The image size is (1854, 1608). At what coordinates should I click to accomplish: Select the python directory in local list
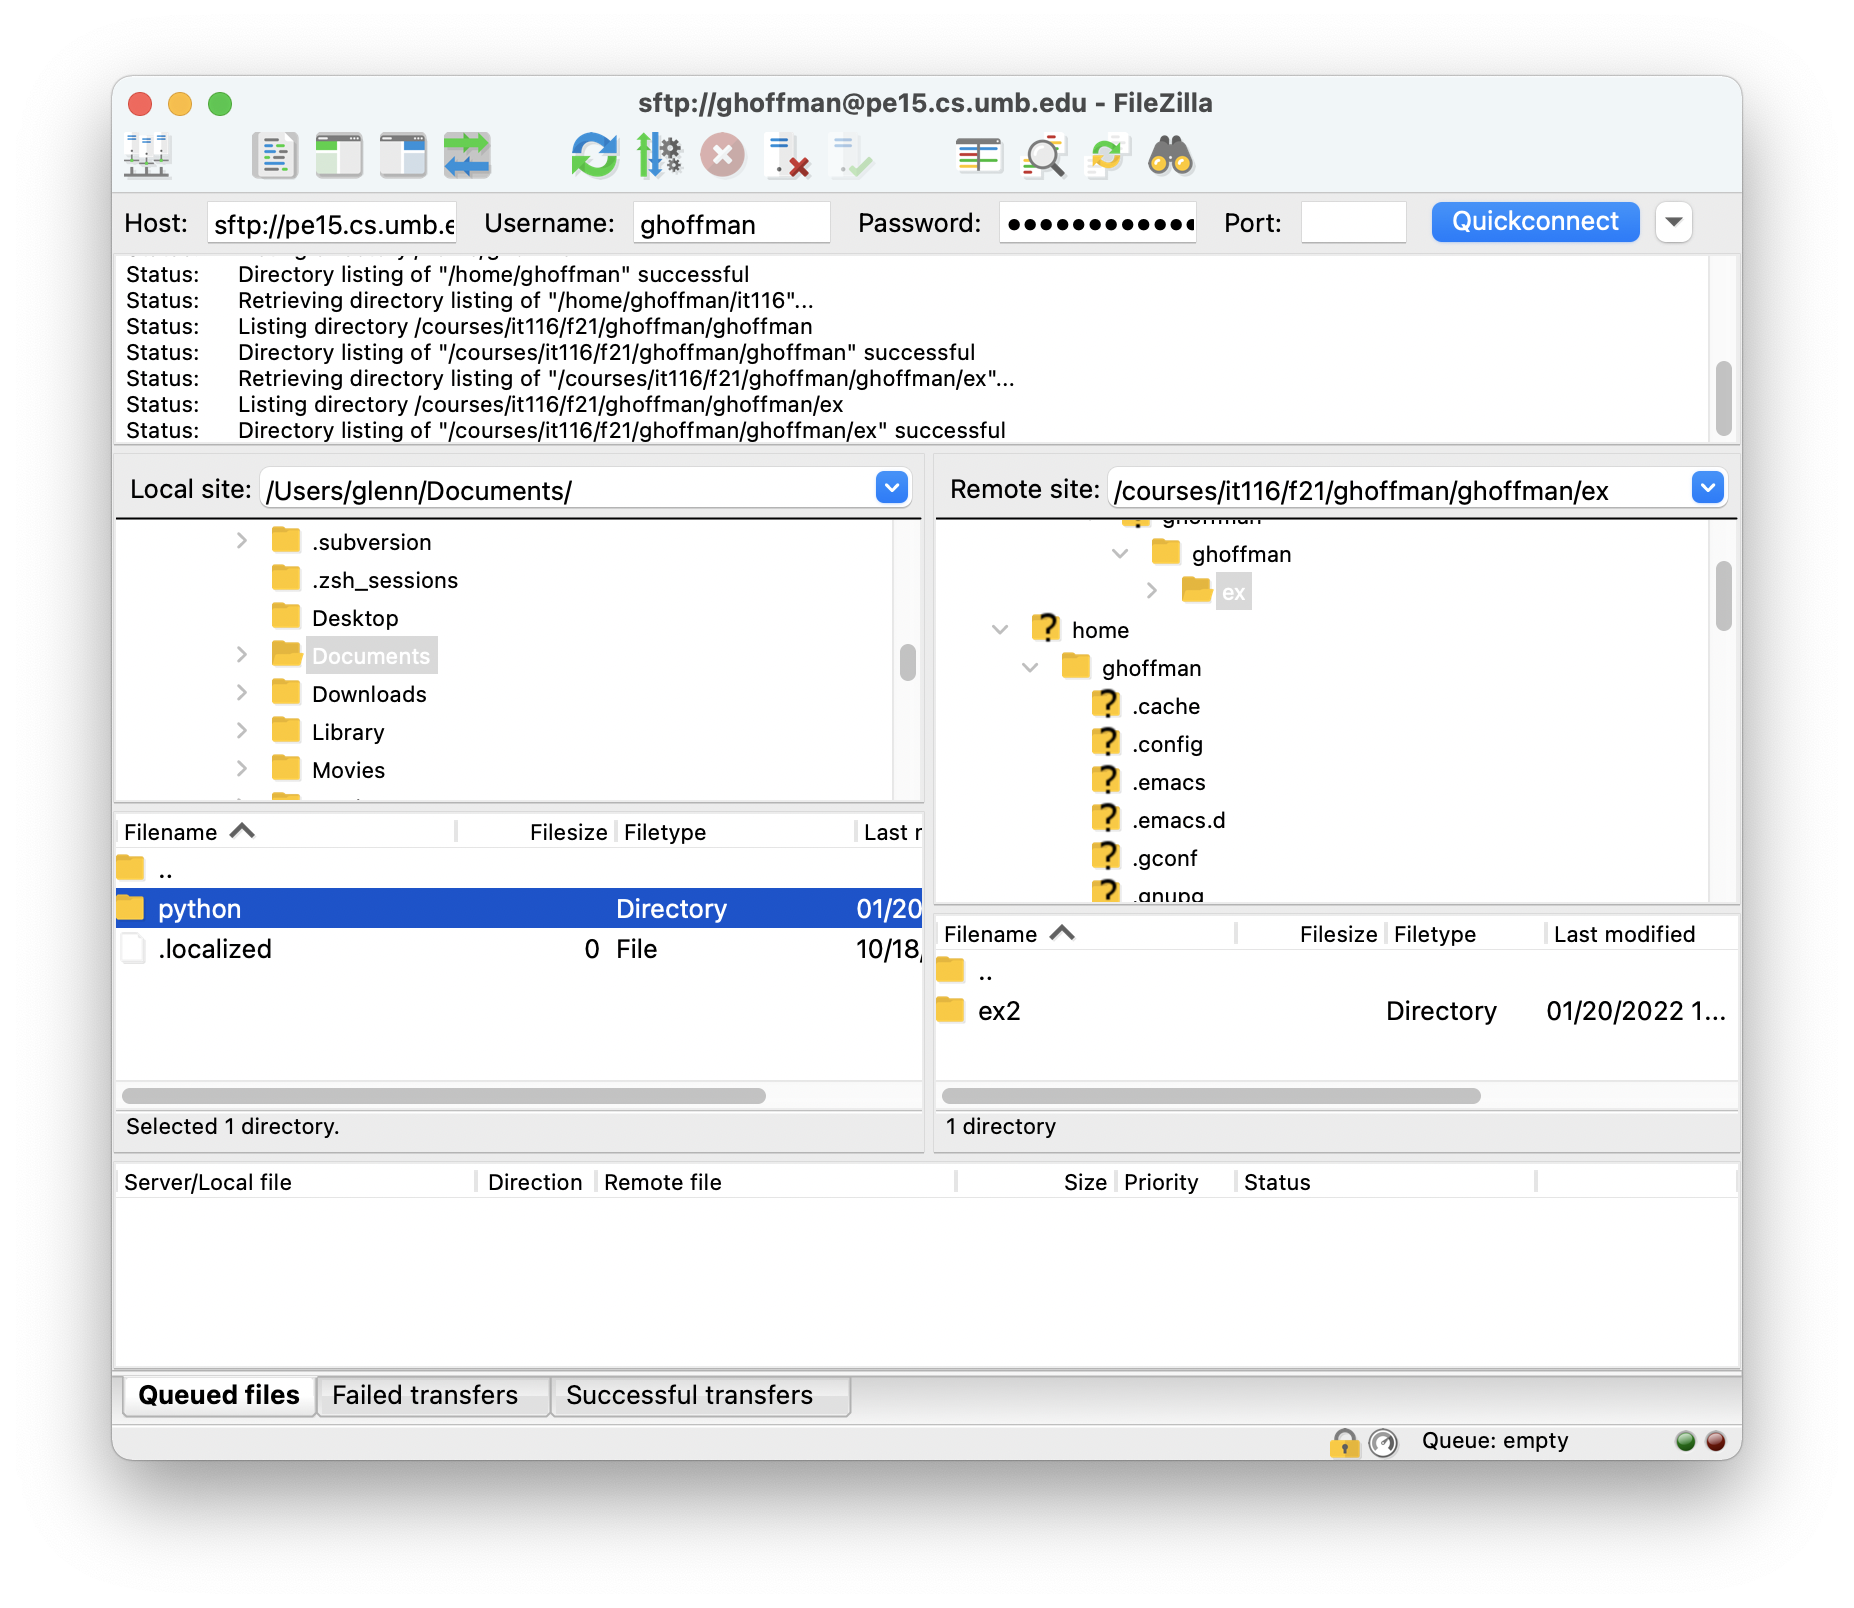click(x=519, y=908)
